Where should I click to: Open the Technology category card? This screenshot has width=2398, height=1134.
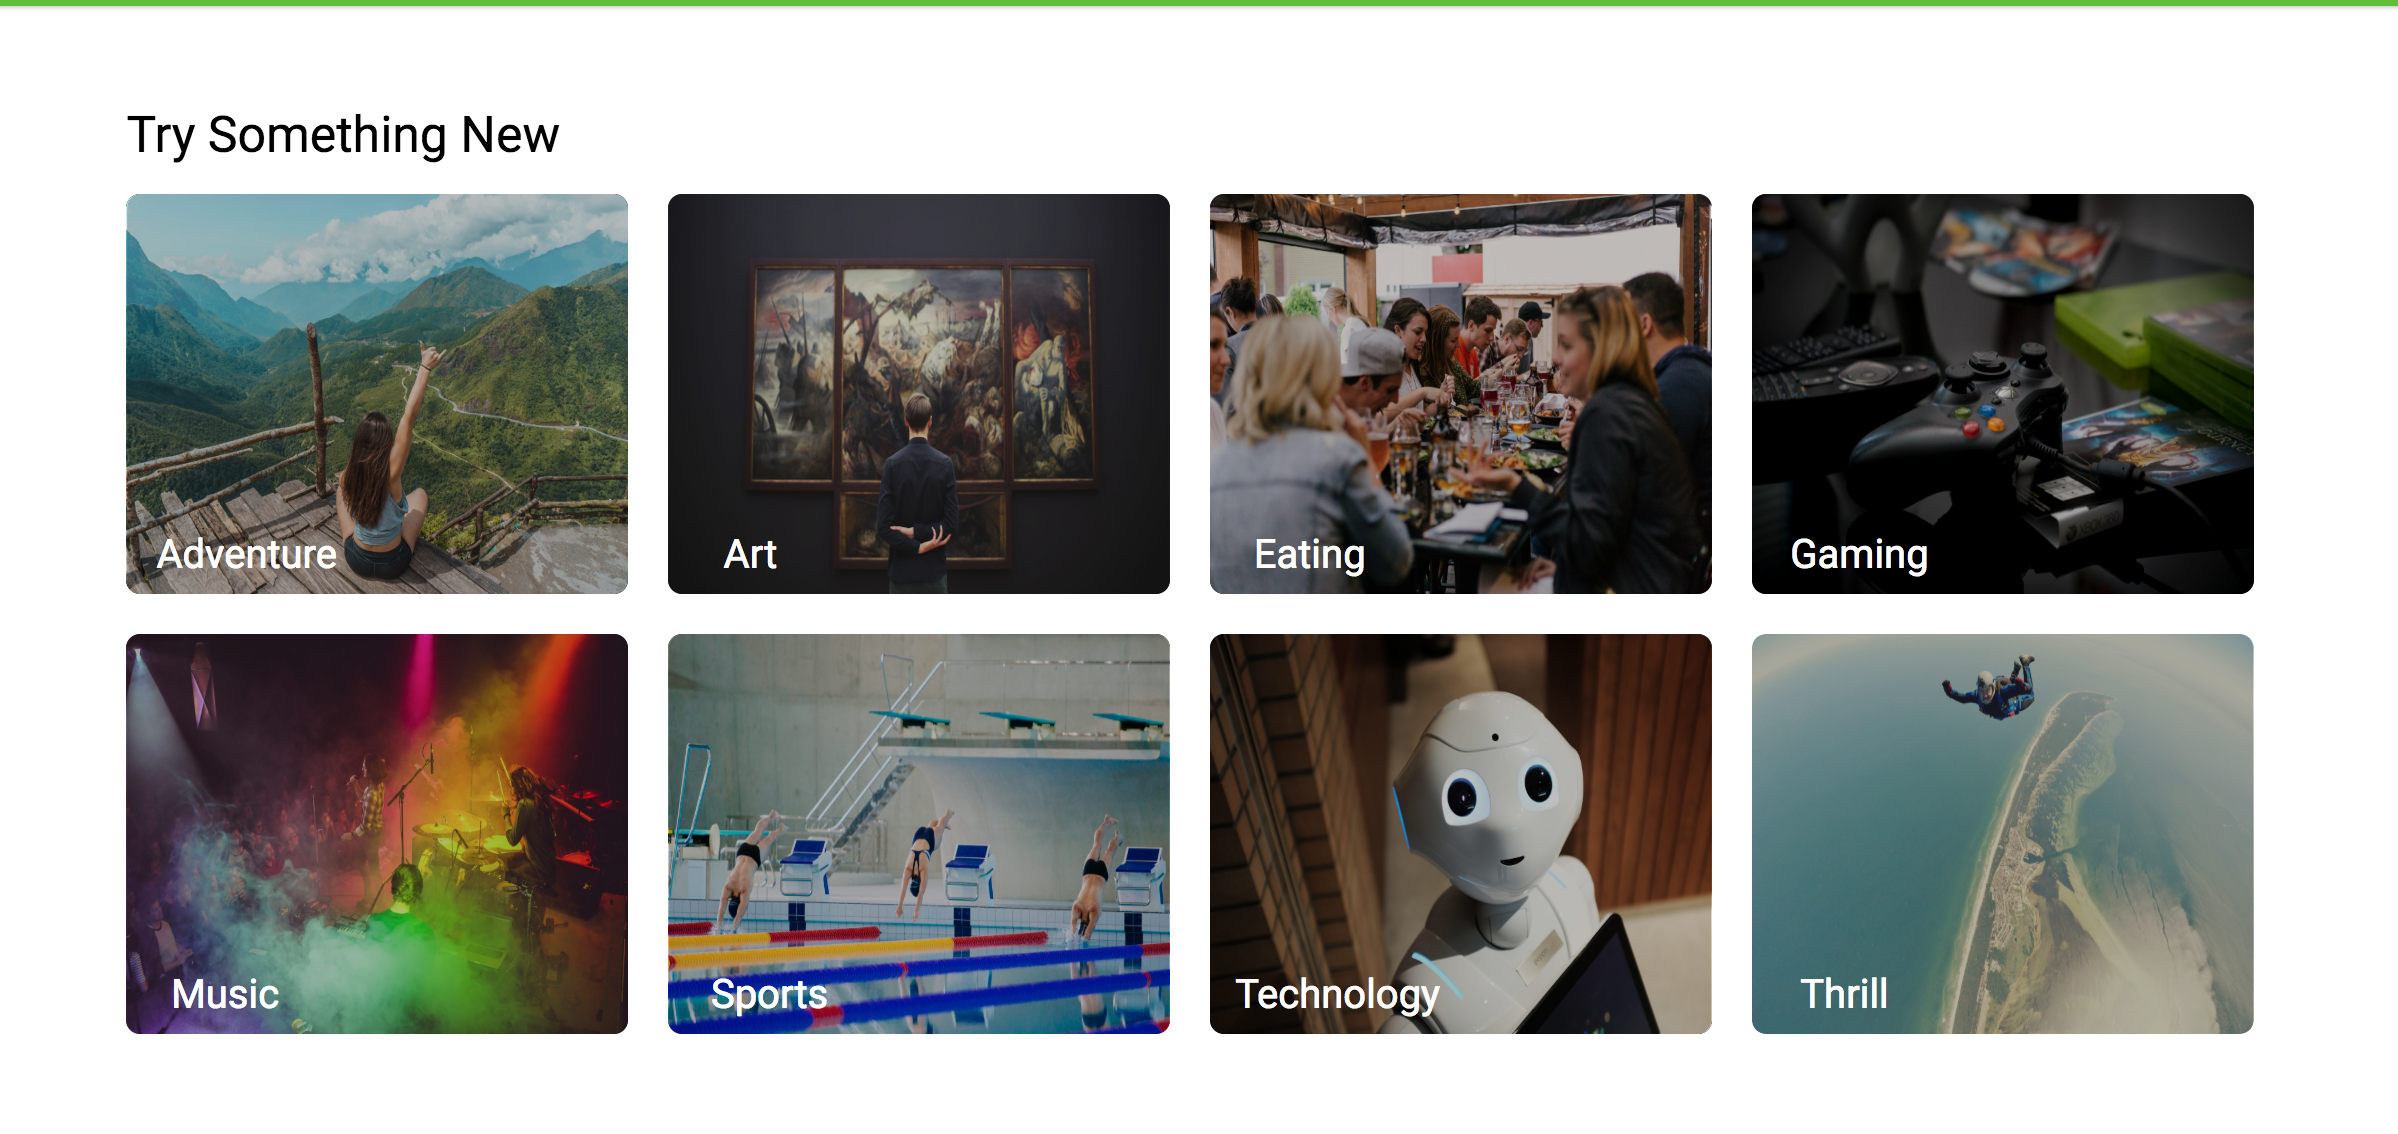[1461, 834]
